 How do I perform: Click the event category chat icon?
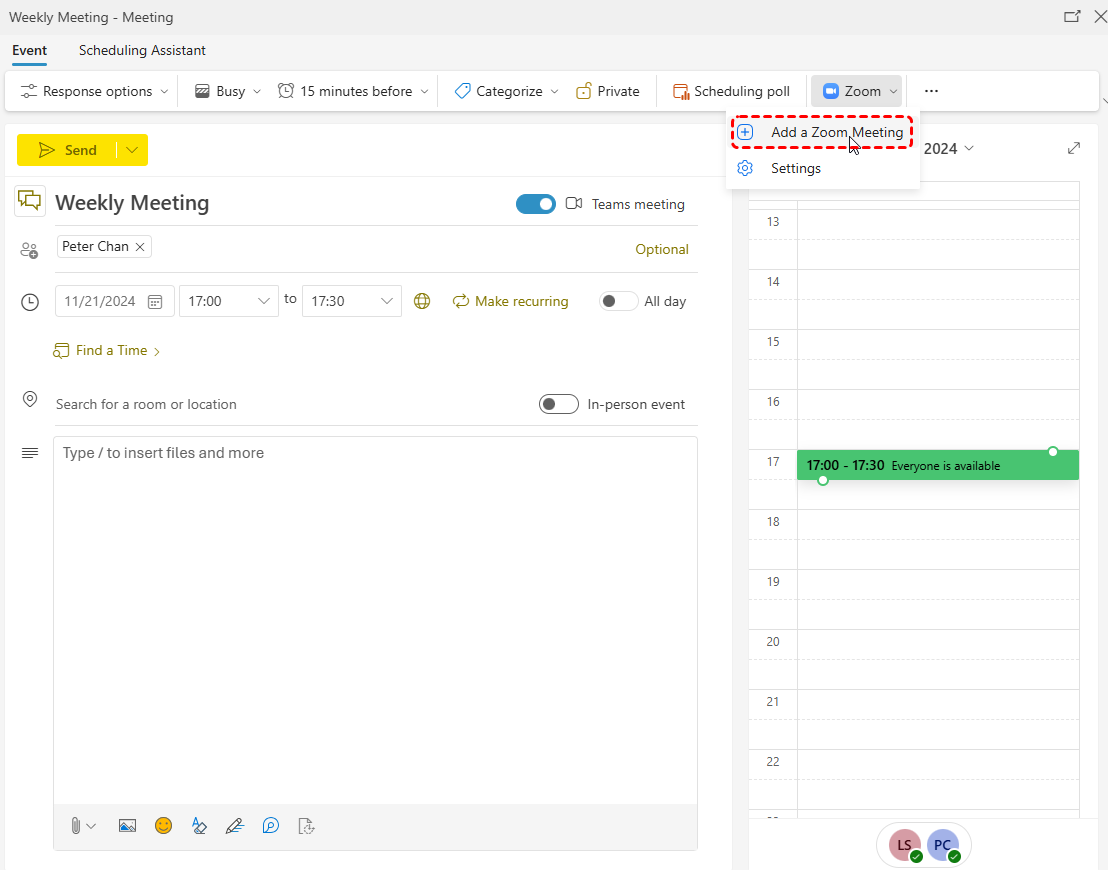[30, 201]
